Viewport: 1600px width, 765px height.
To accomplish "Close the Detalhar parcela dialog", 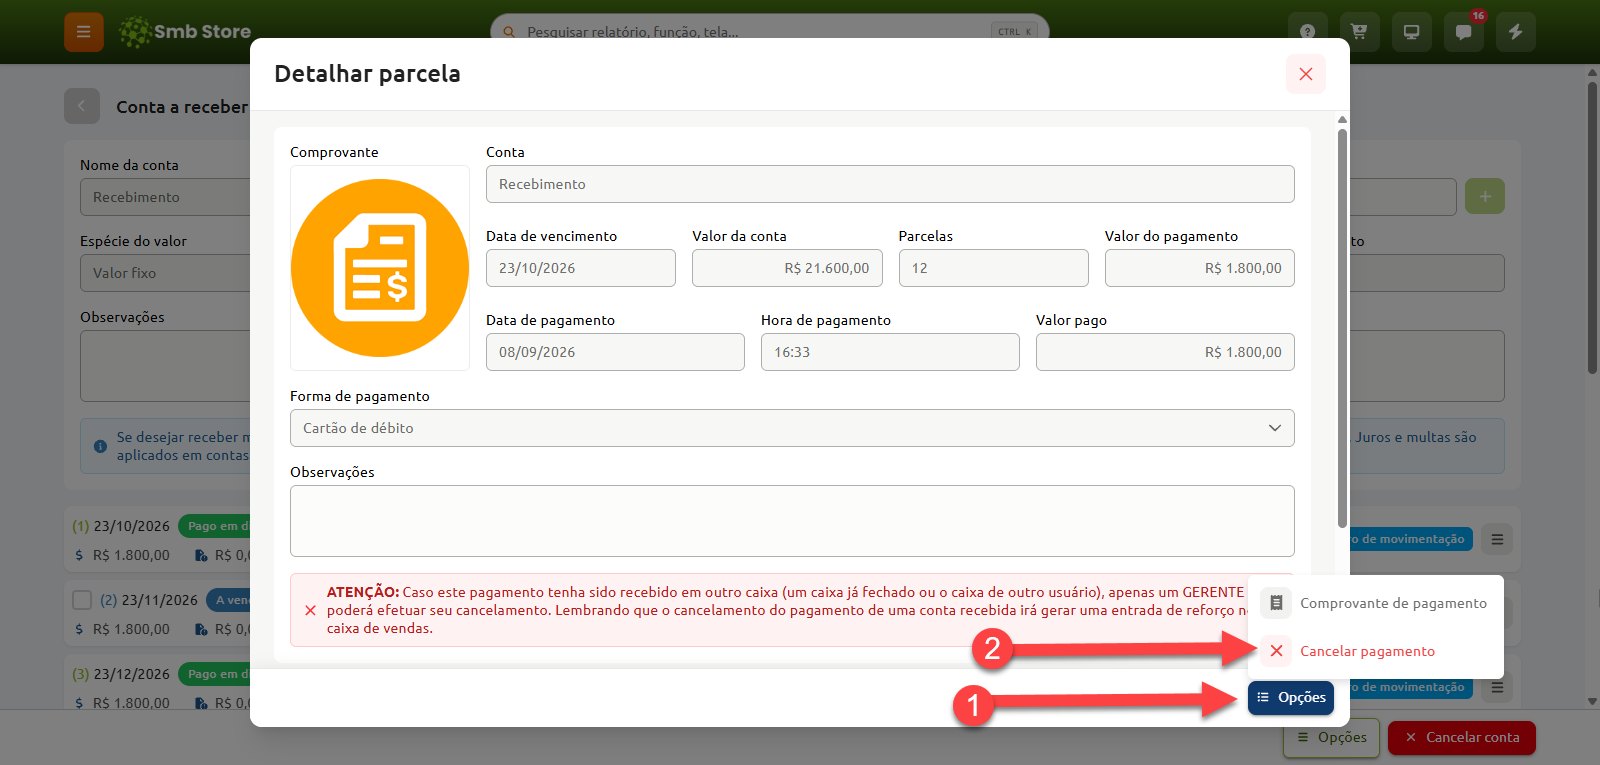I will click(1306, 74).
